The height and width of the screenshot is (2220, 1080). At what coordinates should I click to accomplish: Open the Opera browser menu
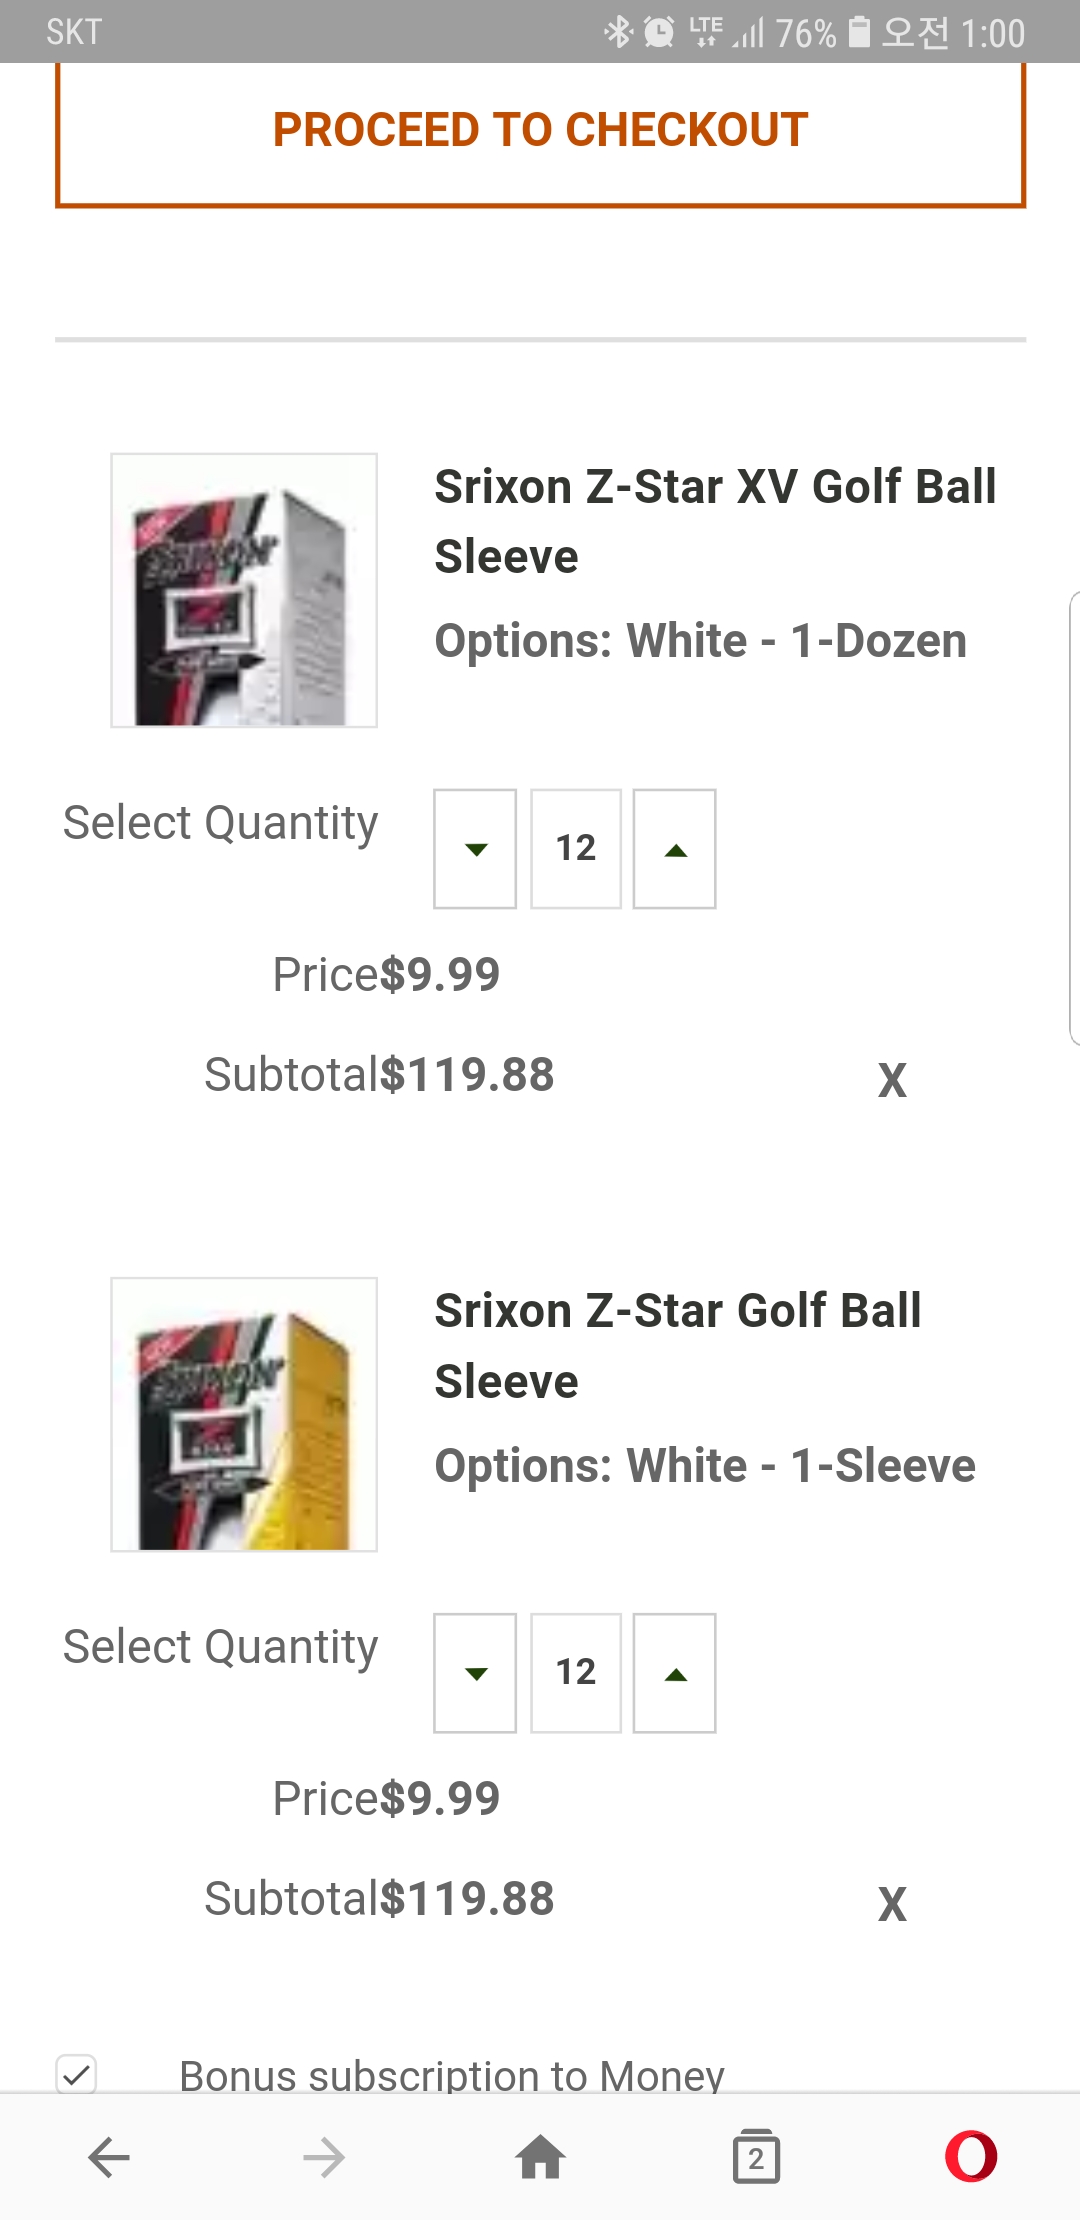(971, 2157)
